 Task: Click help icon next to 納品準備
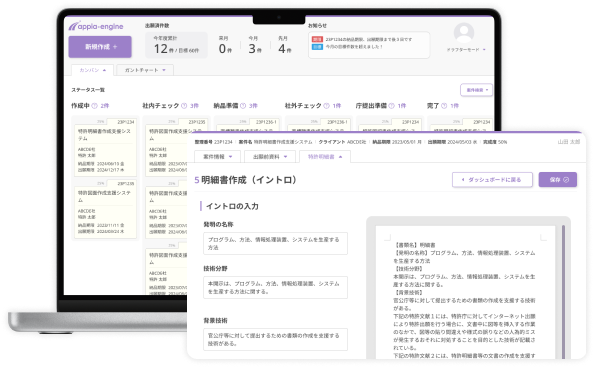click(243, 106)
